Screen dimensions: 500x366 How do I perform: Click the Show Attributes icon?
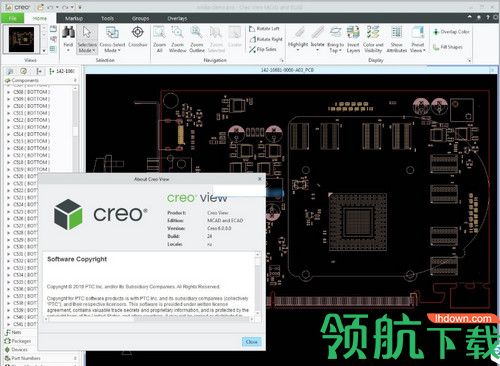click(397, 33)
